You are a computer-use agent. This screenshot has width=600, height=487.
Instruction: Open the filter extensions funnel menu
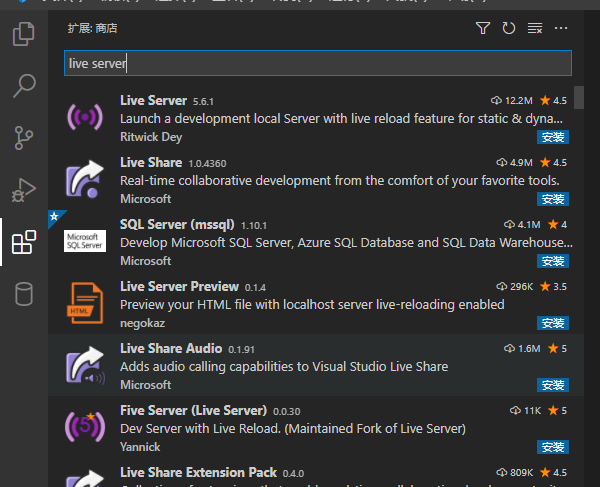(x=483, y=28)
